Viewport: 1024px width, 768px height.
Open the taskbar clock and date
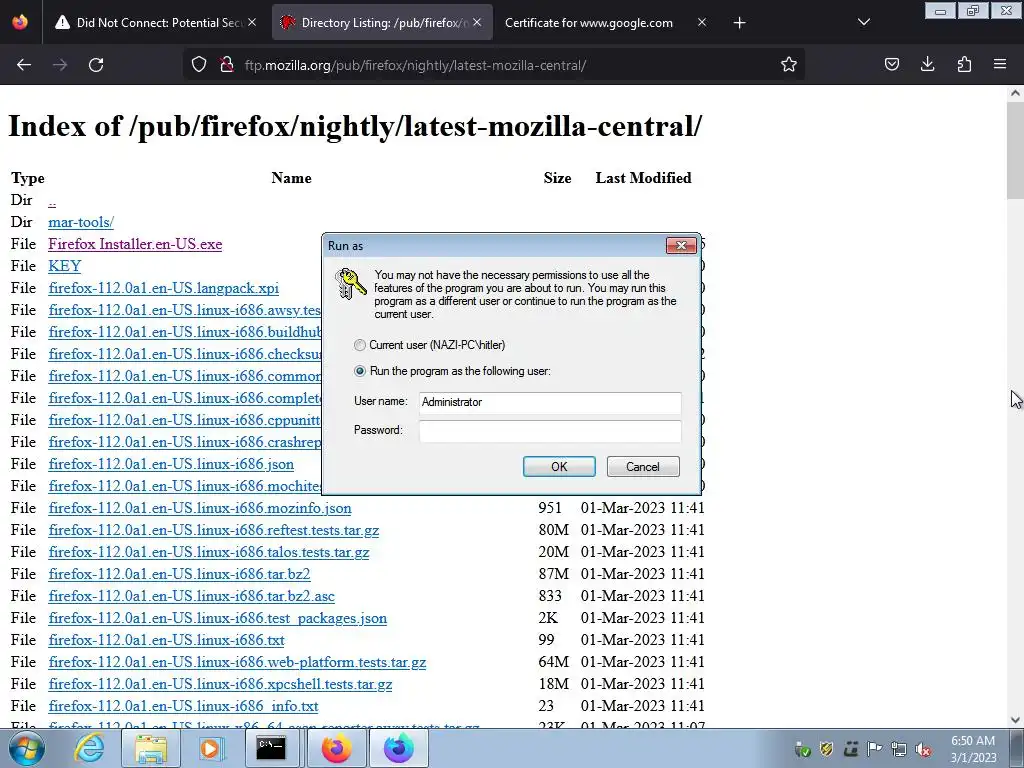[x=973, y=749]
